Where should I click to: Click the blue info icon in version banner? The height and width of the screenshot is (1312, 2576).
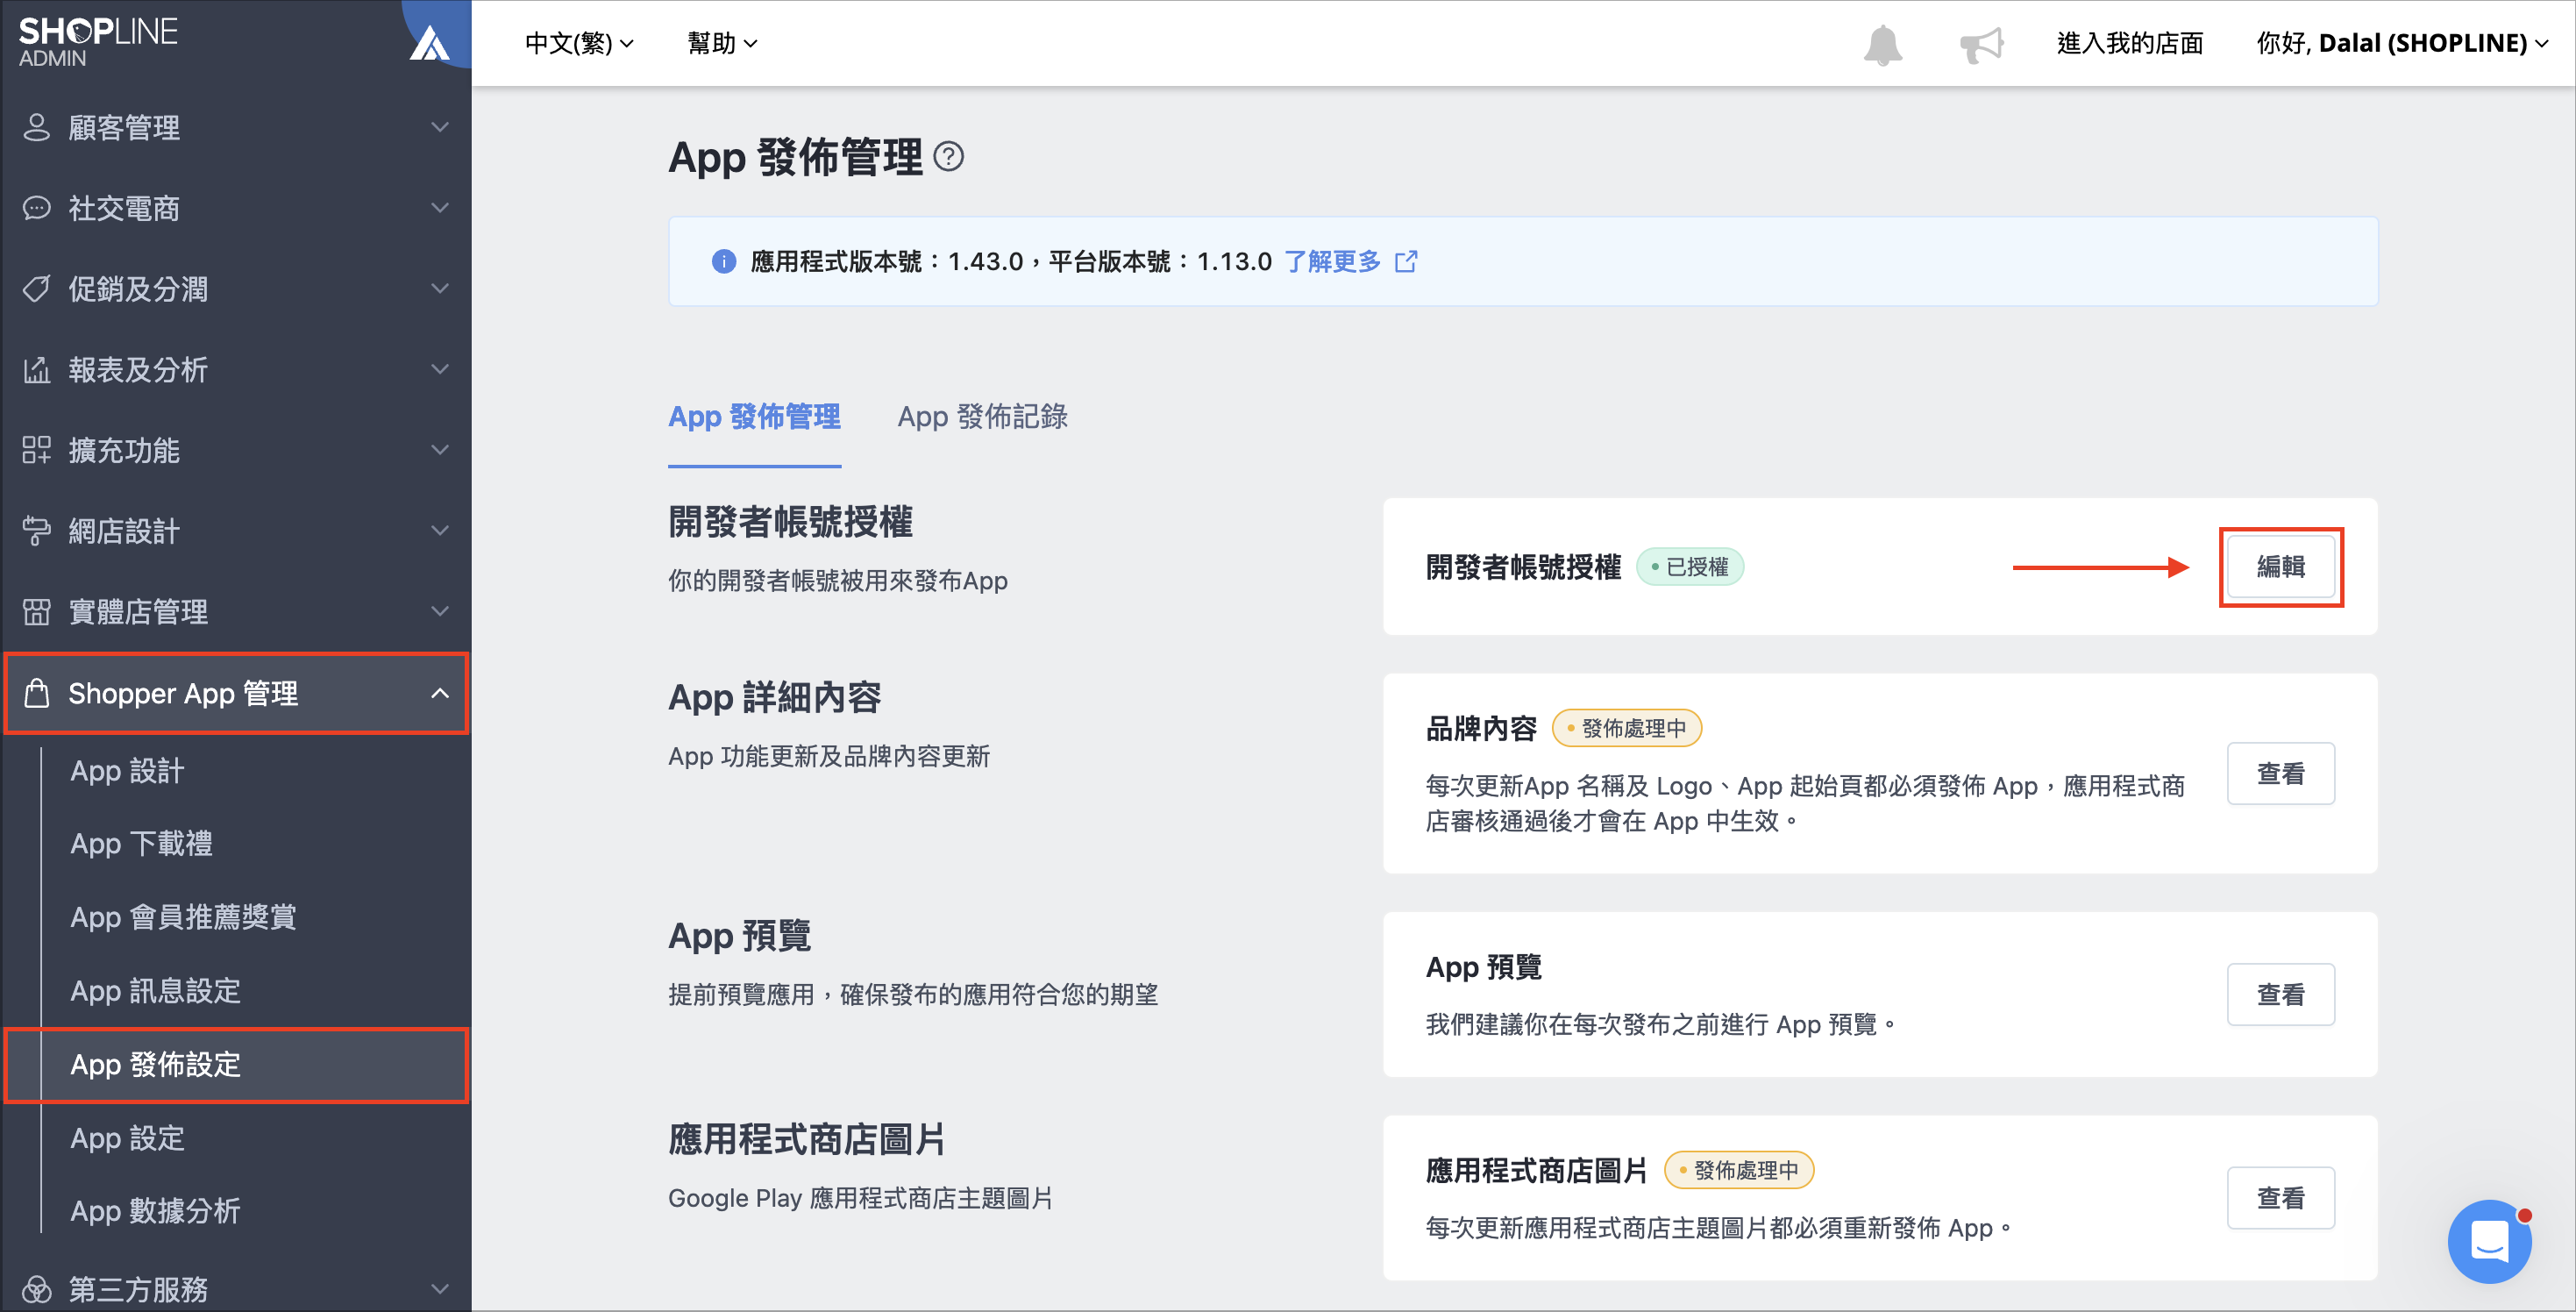(723, 262)
